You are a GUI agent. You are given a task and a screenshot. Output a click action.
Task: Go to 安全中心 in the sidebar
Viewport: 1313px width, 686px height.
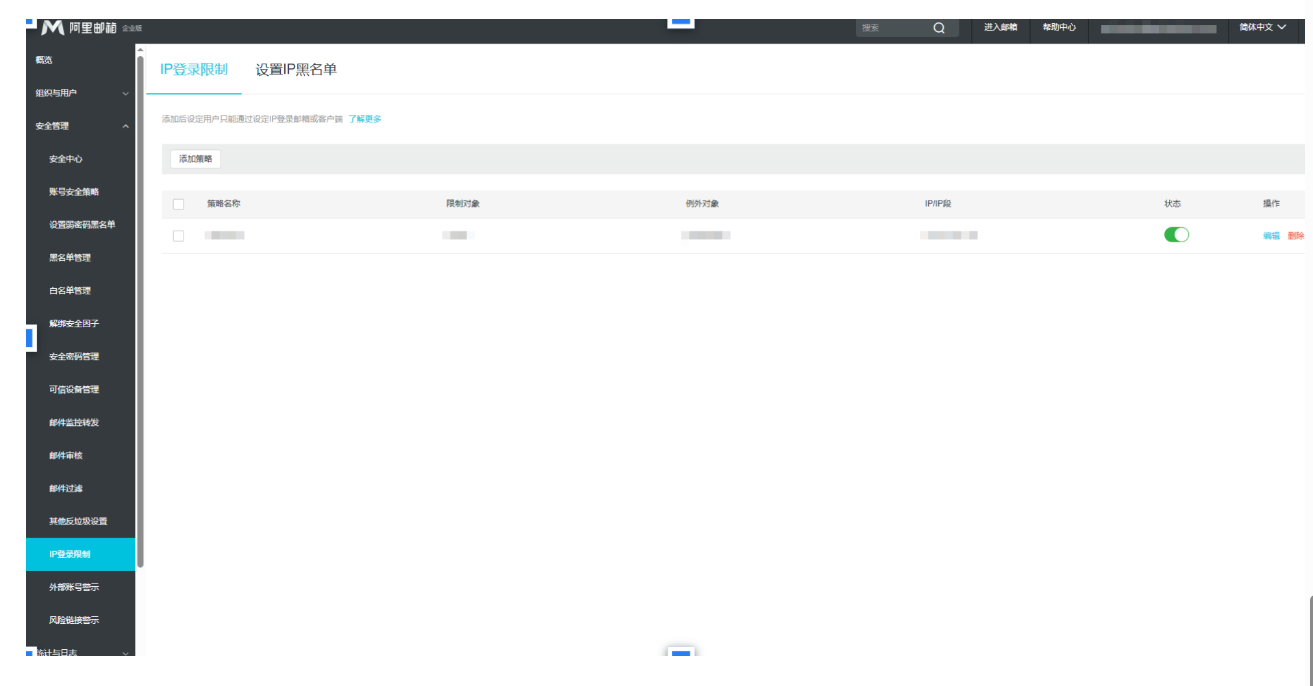[66, 159]
